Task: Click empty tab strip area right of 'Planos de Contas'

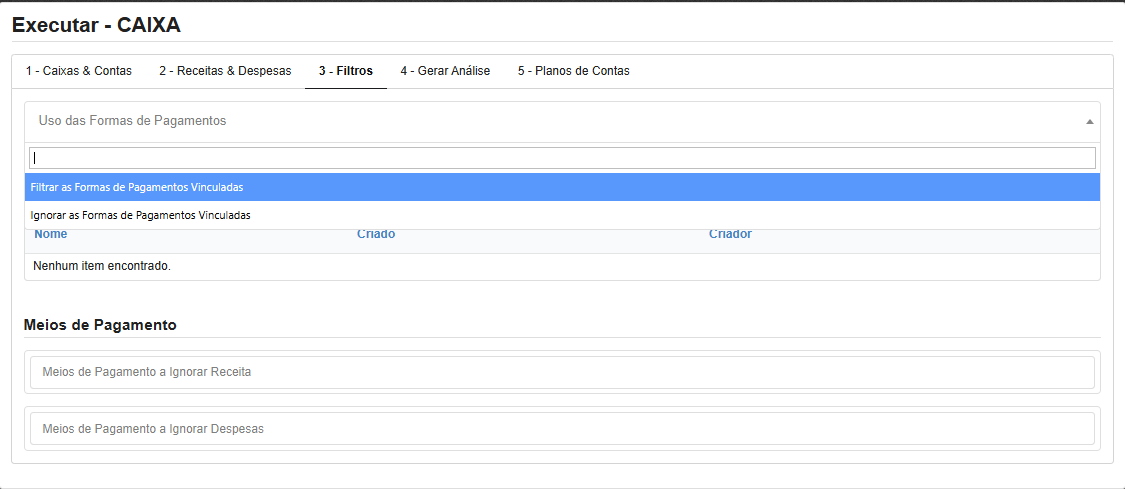Action: 870,71
